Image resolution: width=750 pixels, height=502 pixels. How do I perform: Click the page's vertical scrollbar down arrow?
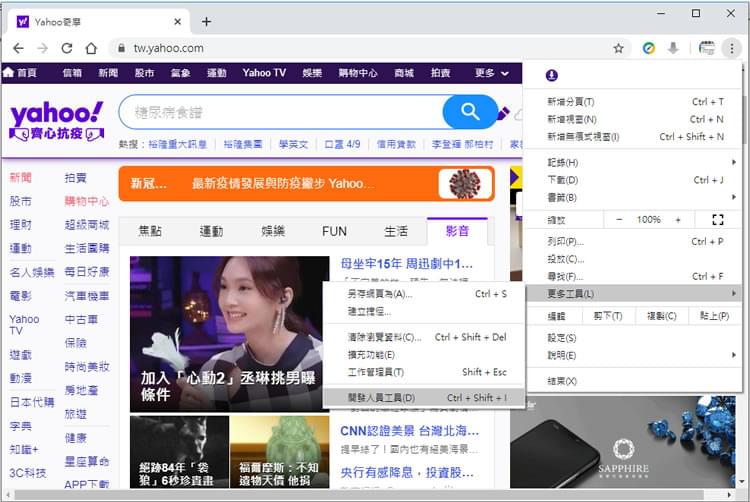point(742,482)
